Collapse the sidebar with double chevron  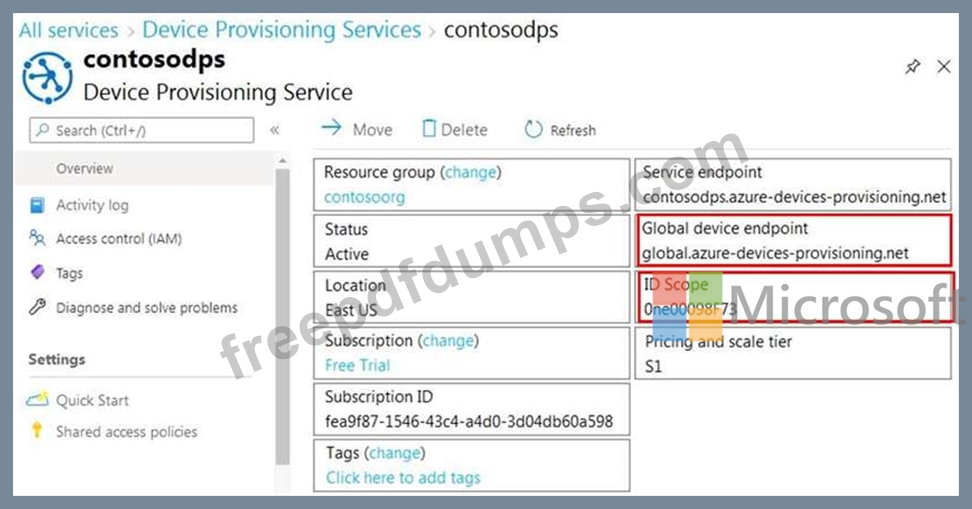click(275, 130)
